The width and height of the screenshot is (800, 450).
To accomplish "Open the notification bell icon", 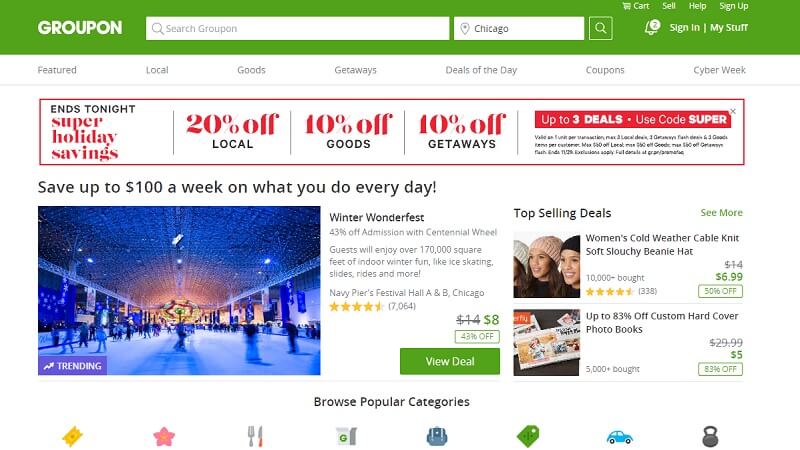I will tap(652, 28).
